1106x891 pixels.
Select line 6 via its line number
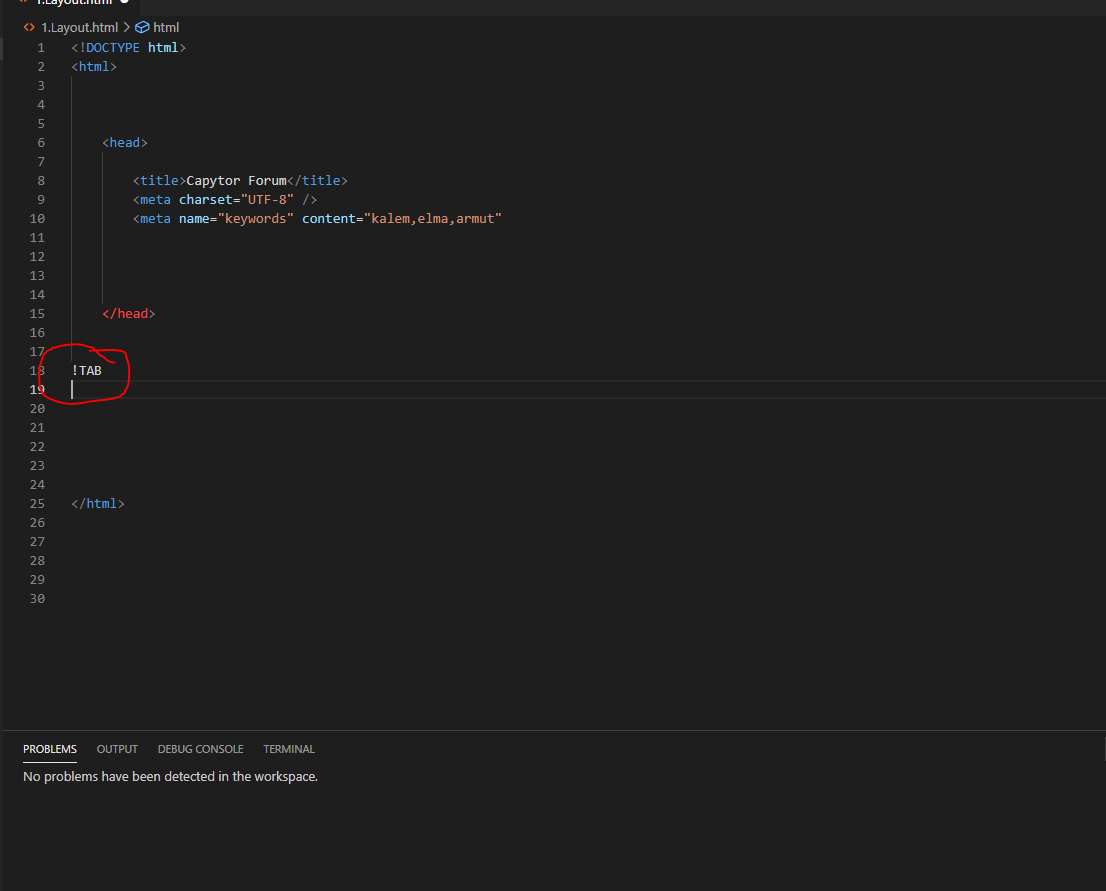(41, 143)
